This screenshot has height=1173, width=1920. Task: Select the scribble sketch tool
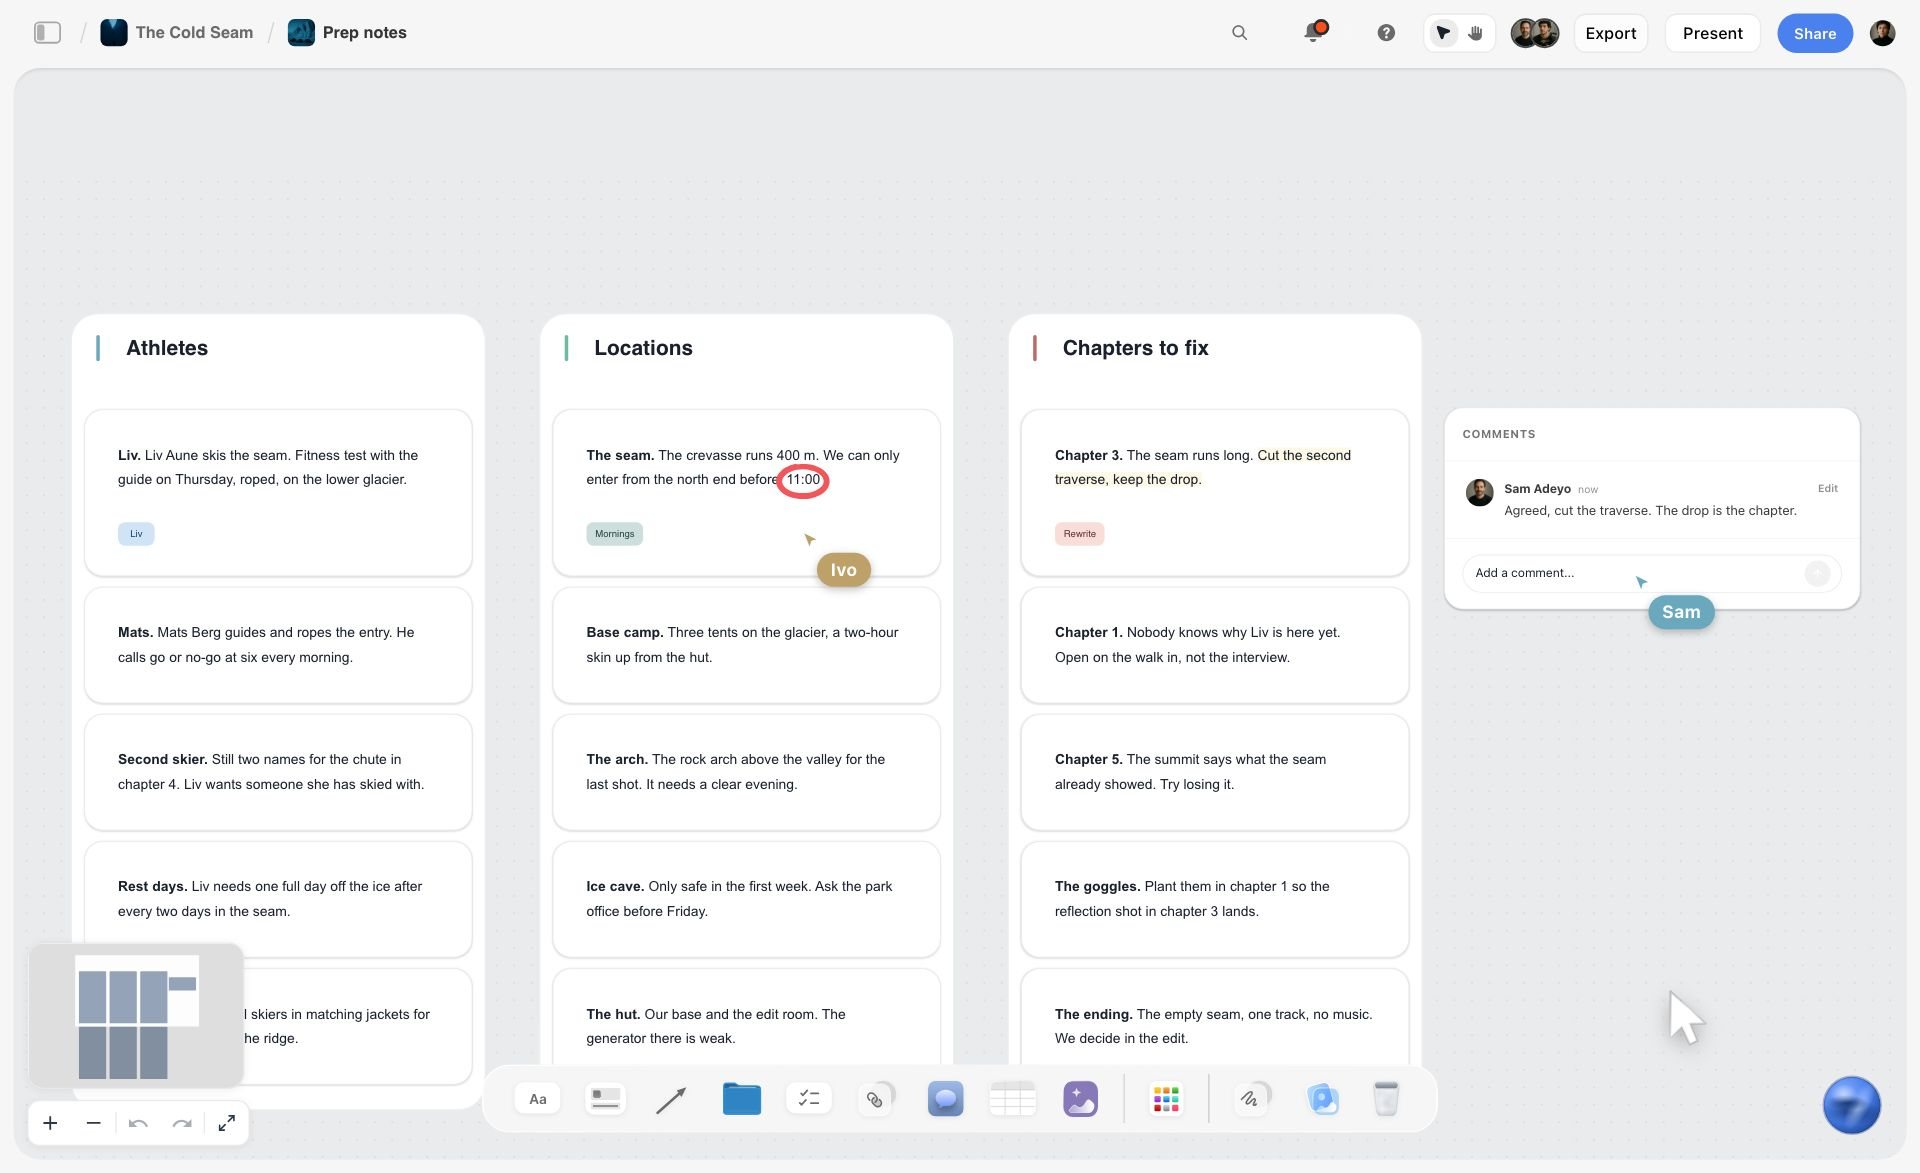pos(1251,1099)
